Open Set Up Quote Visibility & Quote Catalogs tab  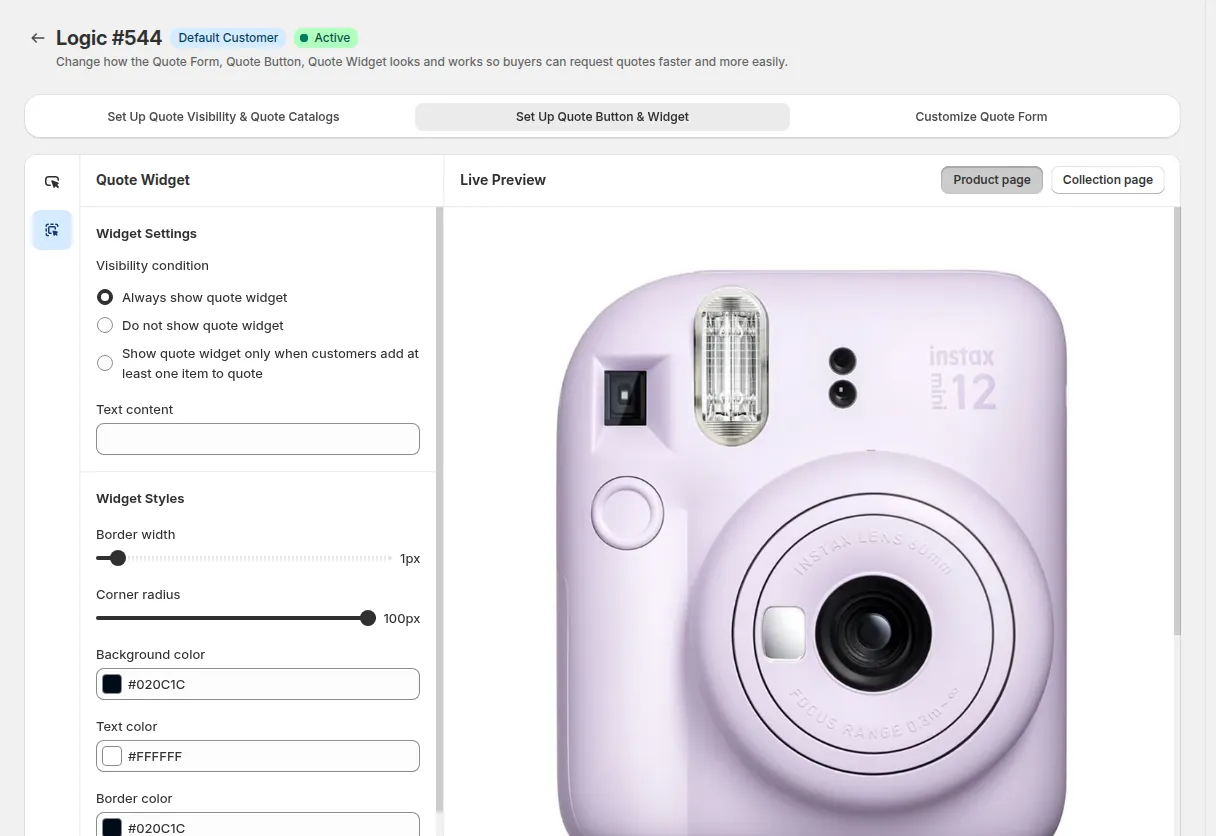point(223,117)
